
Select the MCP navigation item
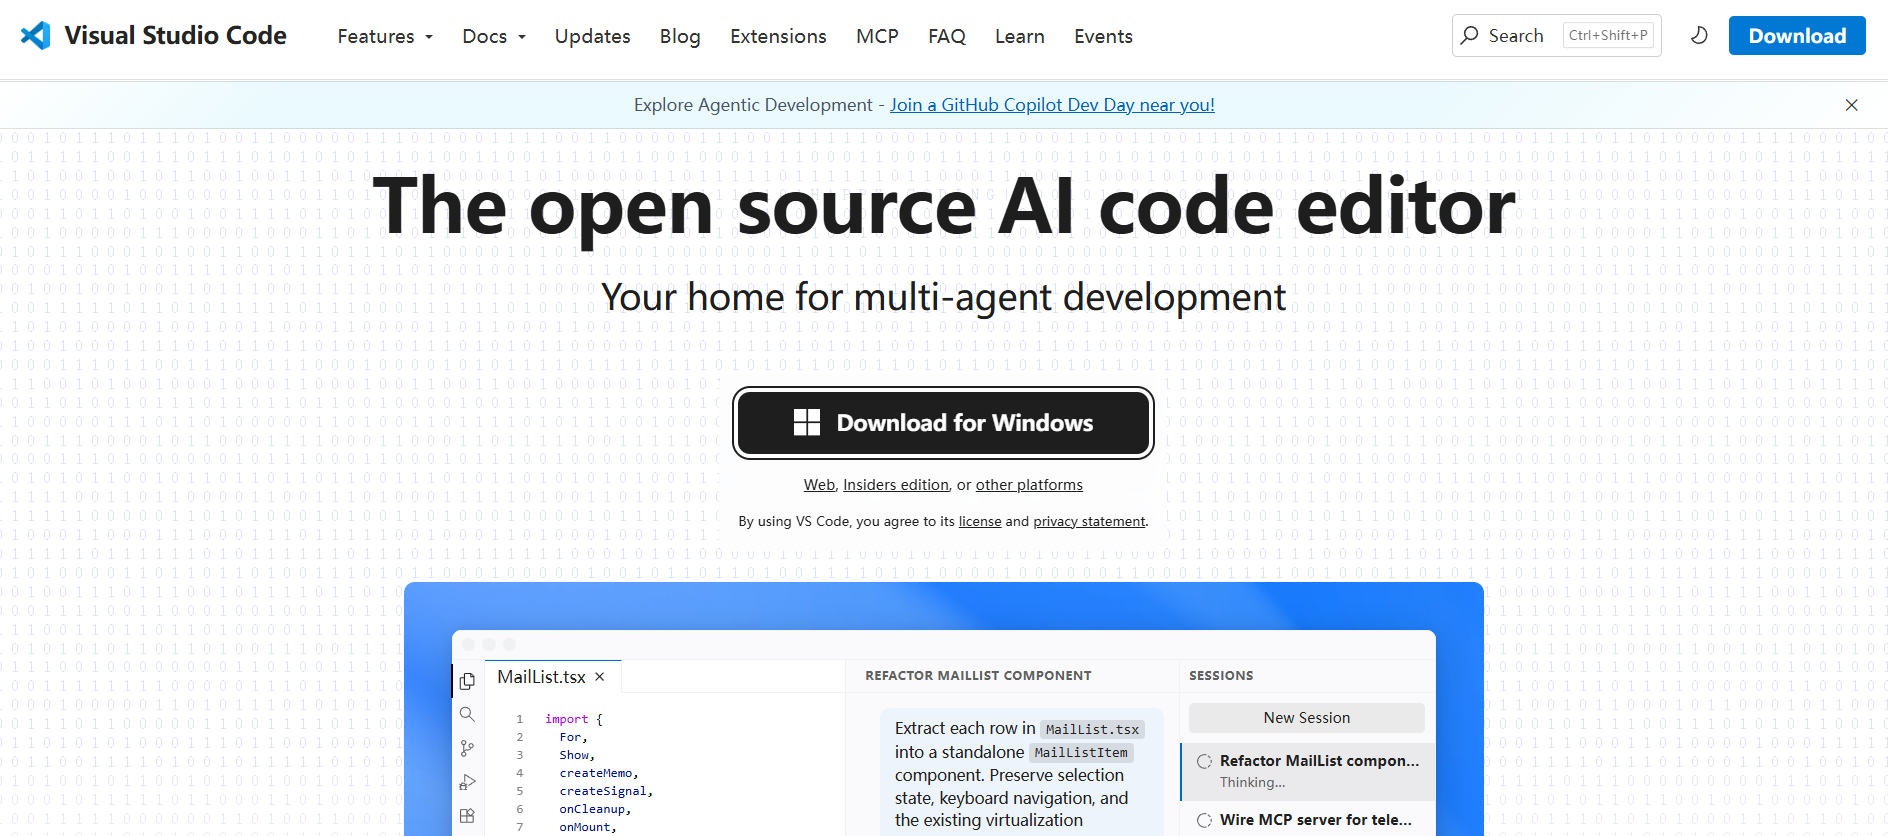(877, 36)
